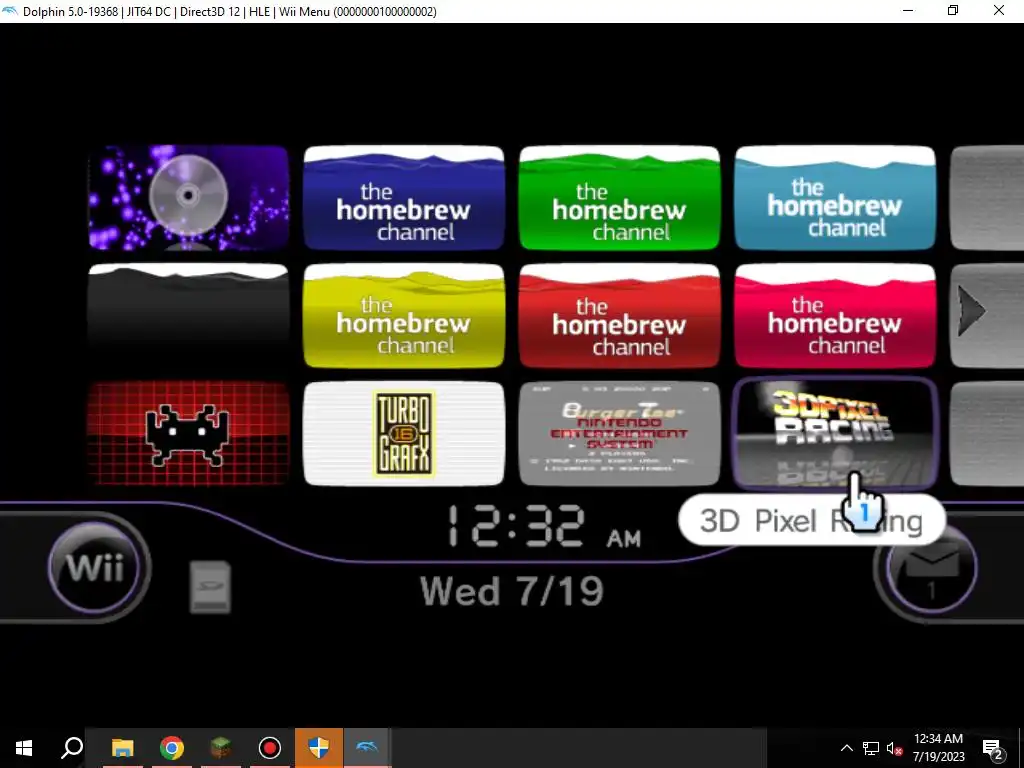The width and height of the screenshot is (1024, 768).
Task: Launch the BurgerTime NES channel
Action: (620, 434)
